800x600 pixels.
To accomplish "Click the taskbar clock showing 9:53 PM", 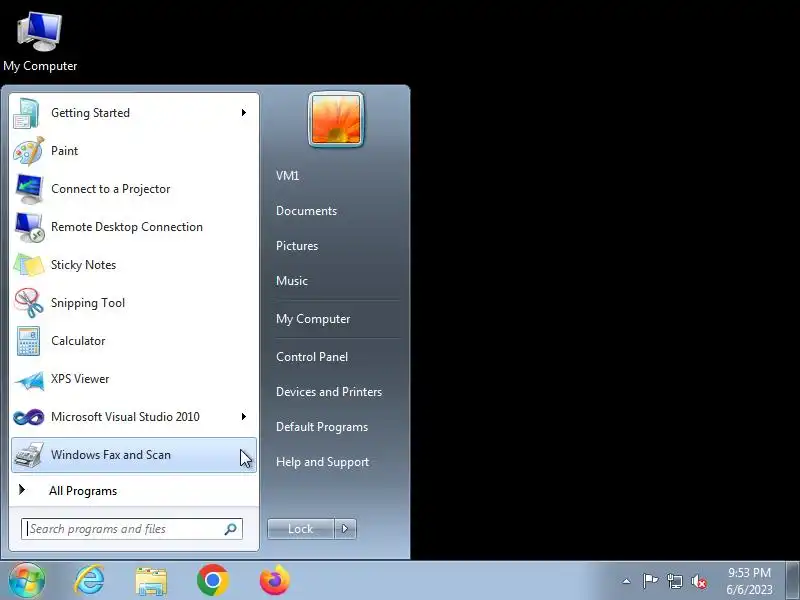I will (749, 572).
